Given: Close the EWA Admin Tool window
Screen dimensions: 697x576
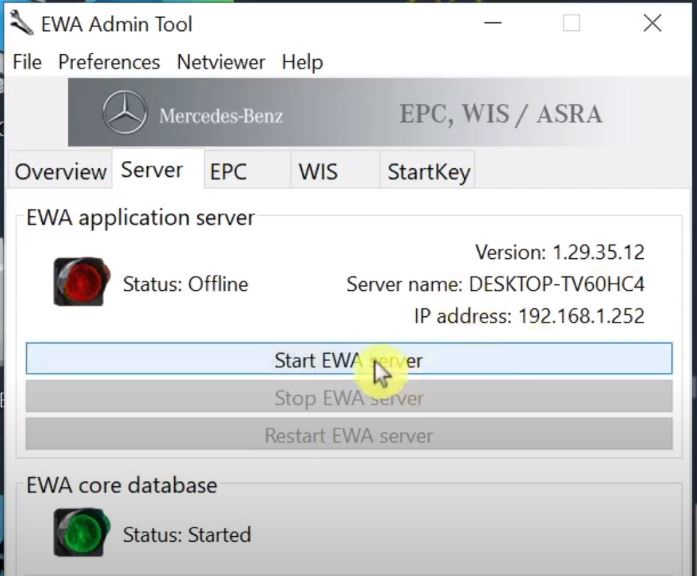Looking at the screenshot, I should coord(652,23).
